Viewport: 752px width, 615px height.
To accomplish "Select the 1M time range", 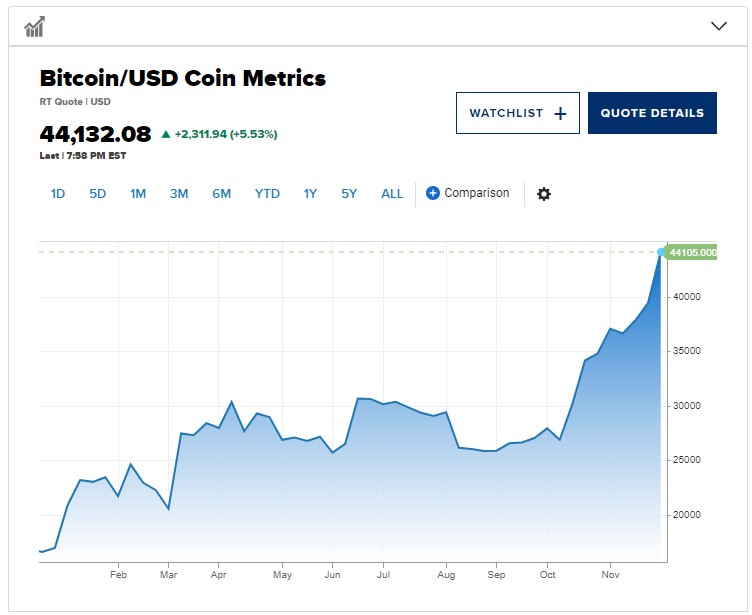I will [138, 194].
